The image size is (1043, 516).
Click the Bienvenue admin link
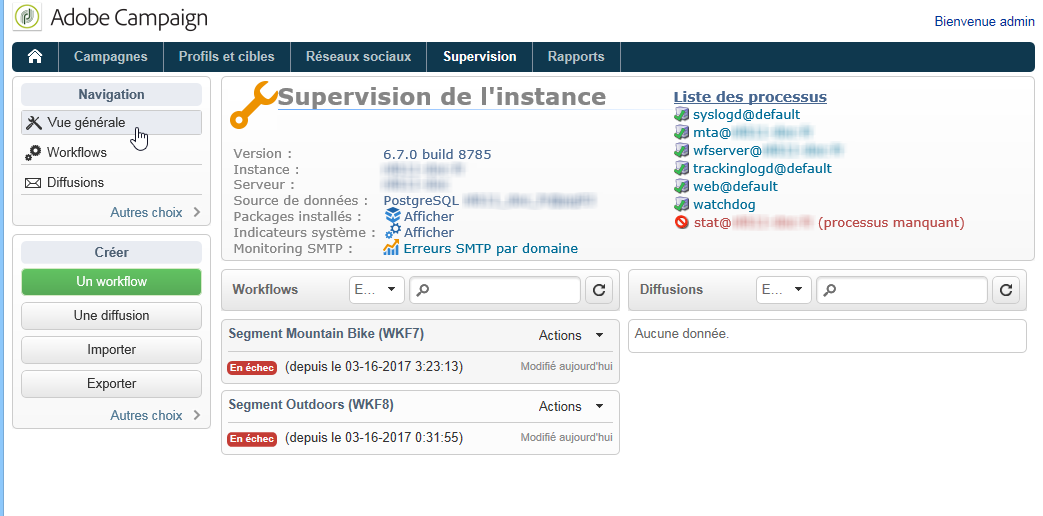pyautogui.click(x=984, y=21)
